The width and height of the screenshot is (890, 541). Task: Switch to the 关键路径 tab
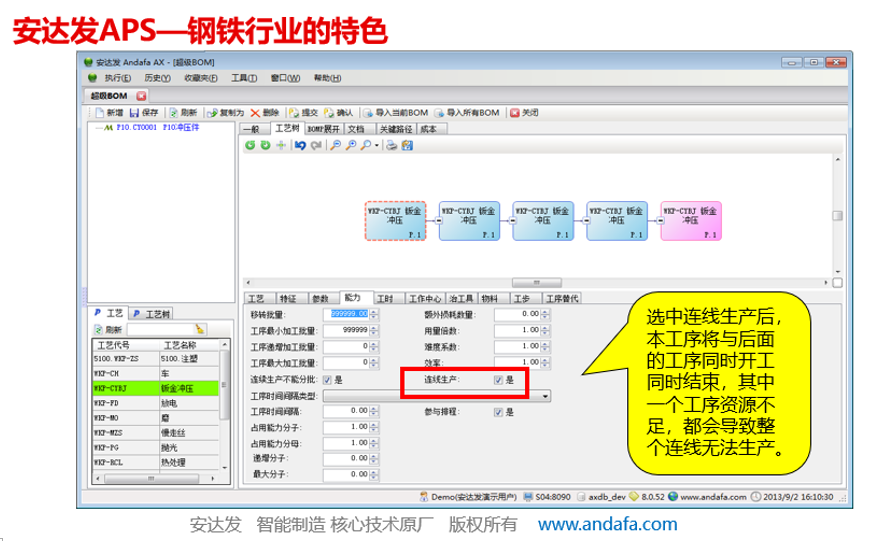(395, 129)
